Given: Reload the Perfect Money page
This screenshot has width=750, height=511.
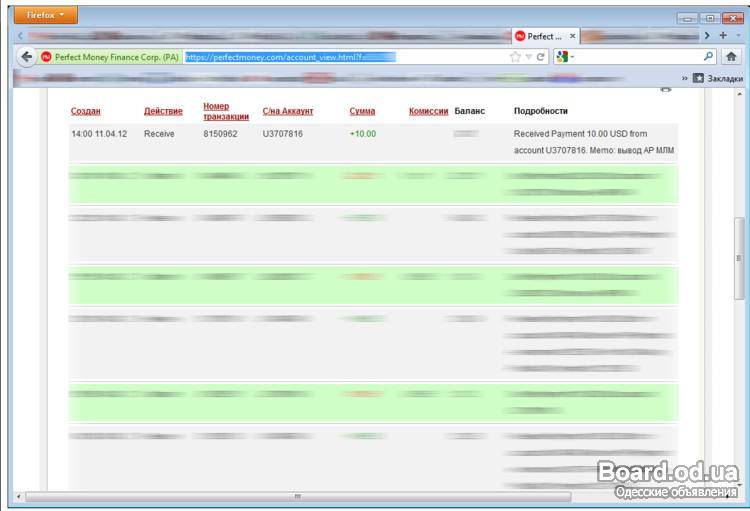Looking at the screenshot, I should point(541,57).
